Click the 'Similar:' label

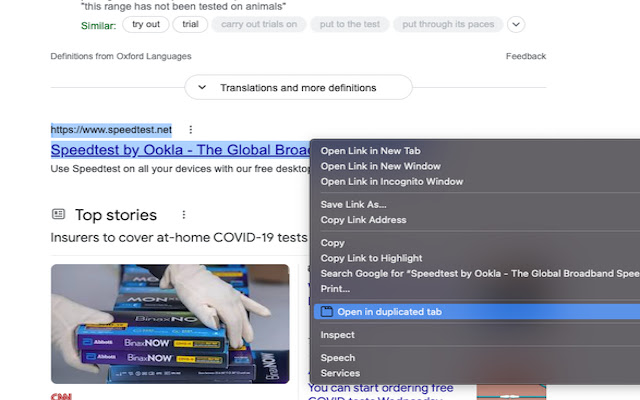click(x=98, y=26)
